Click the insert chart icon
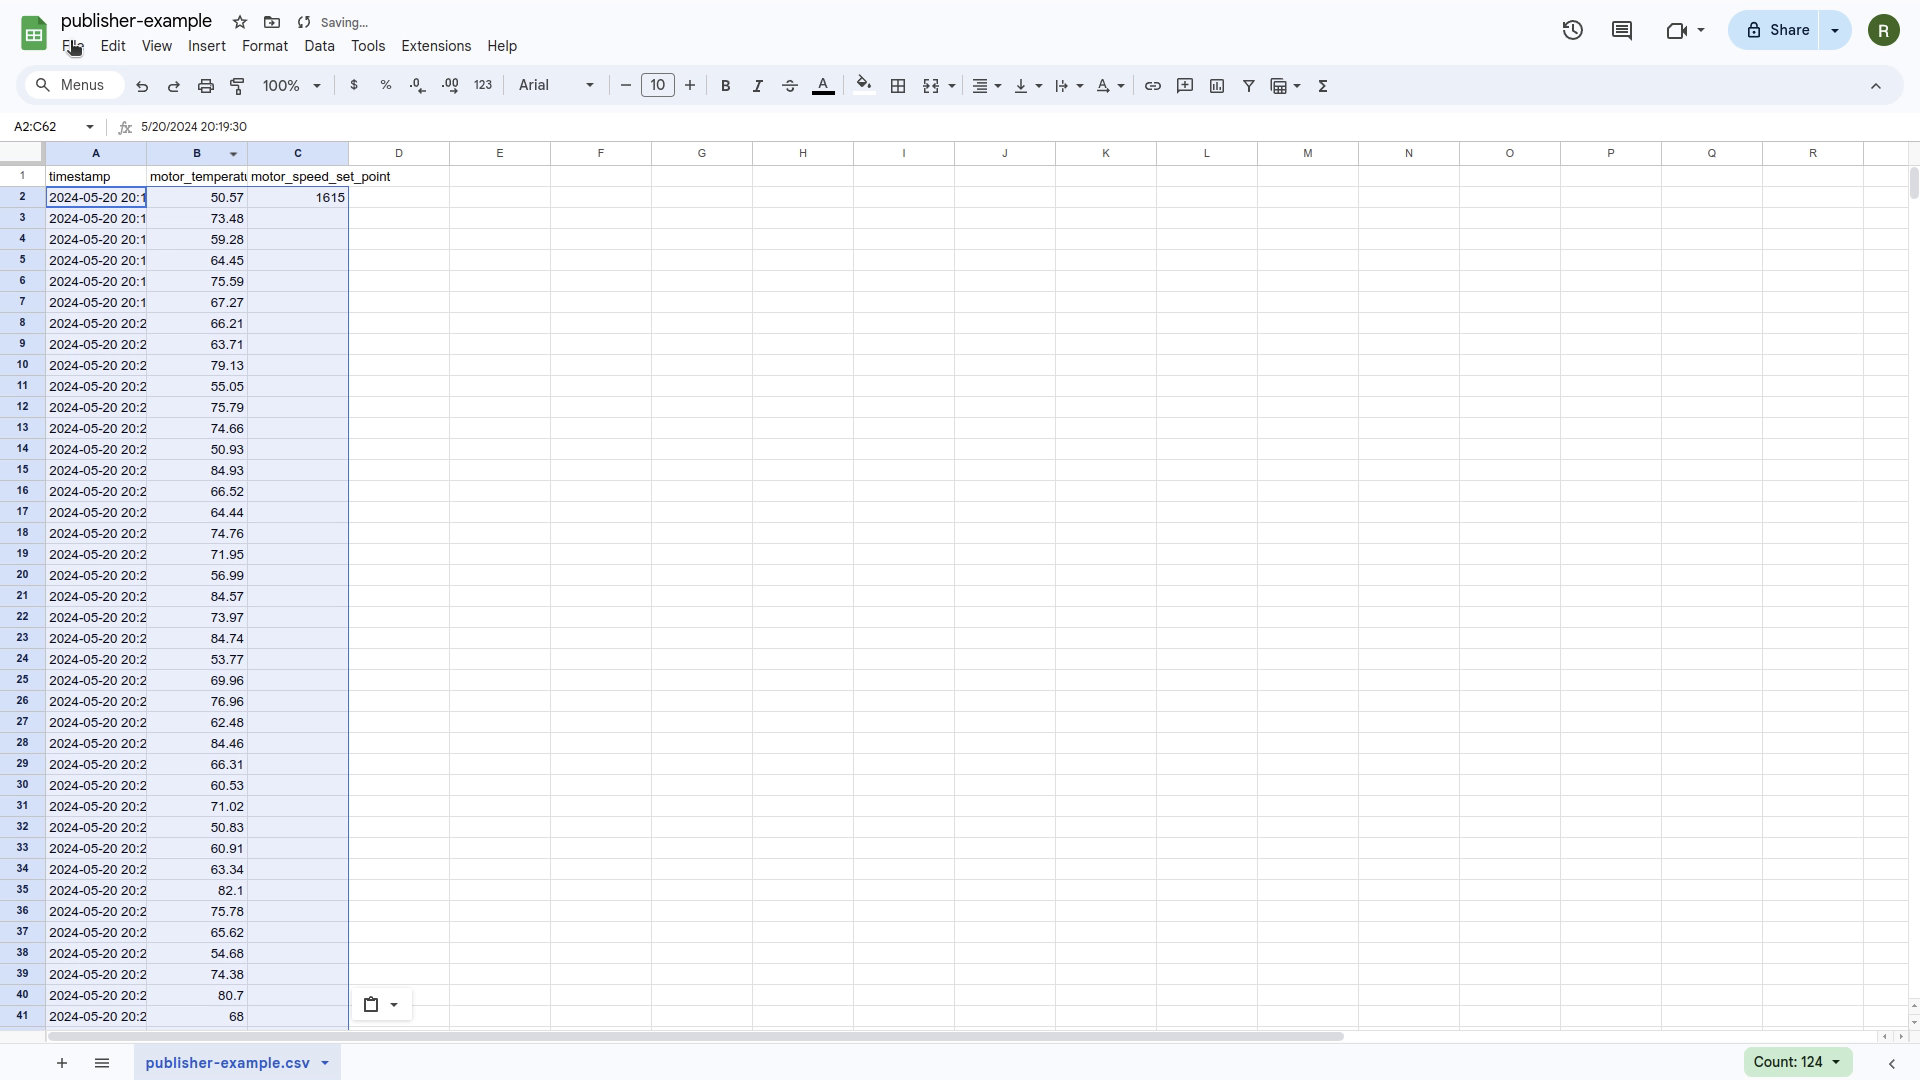The image size is (1920, 1080). (x=1216, y=86)
